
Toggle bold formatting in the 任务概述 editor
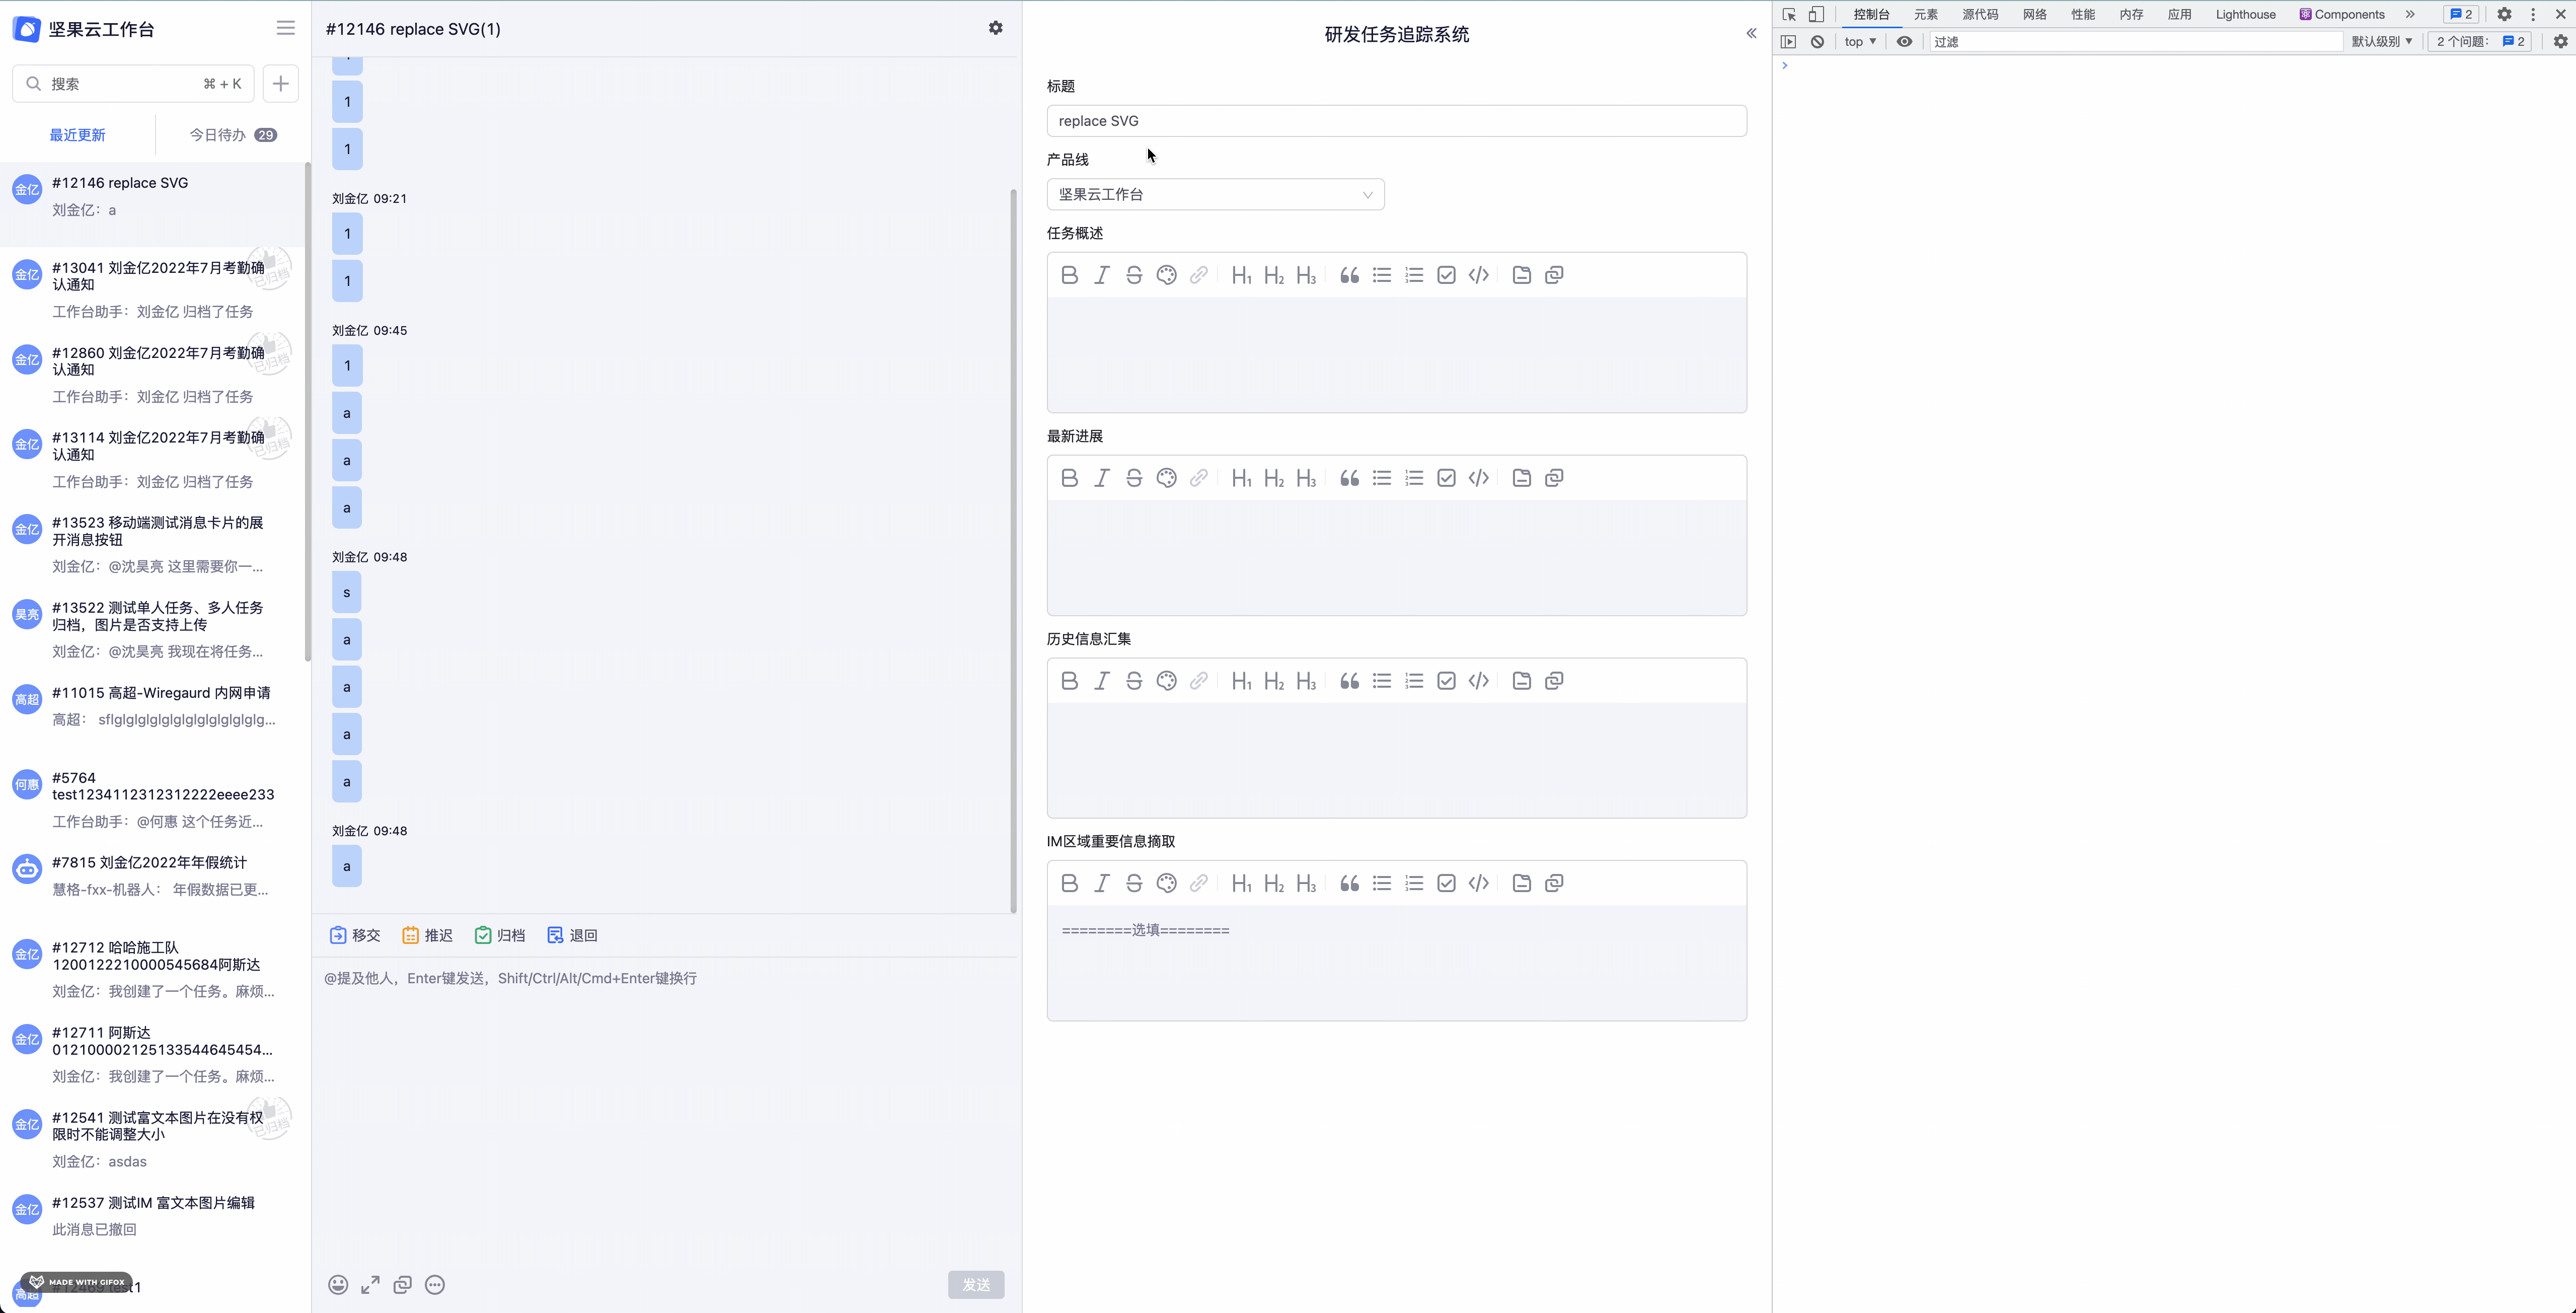point(1069,275)
